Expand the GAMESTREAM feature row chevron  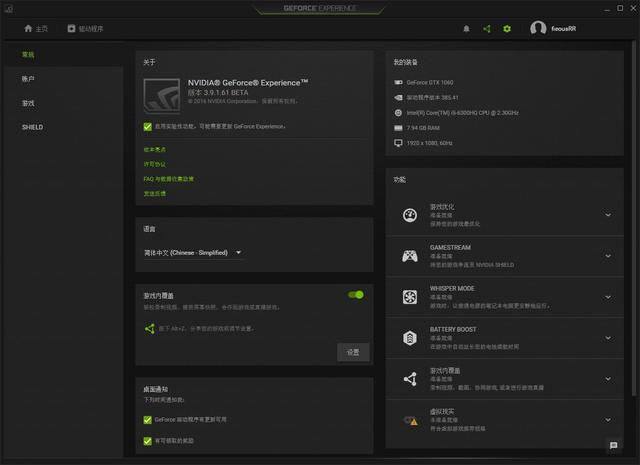[607, 256]
